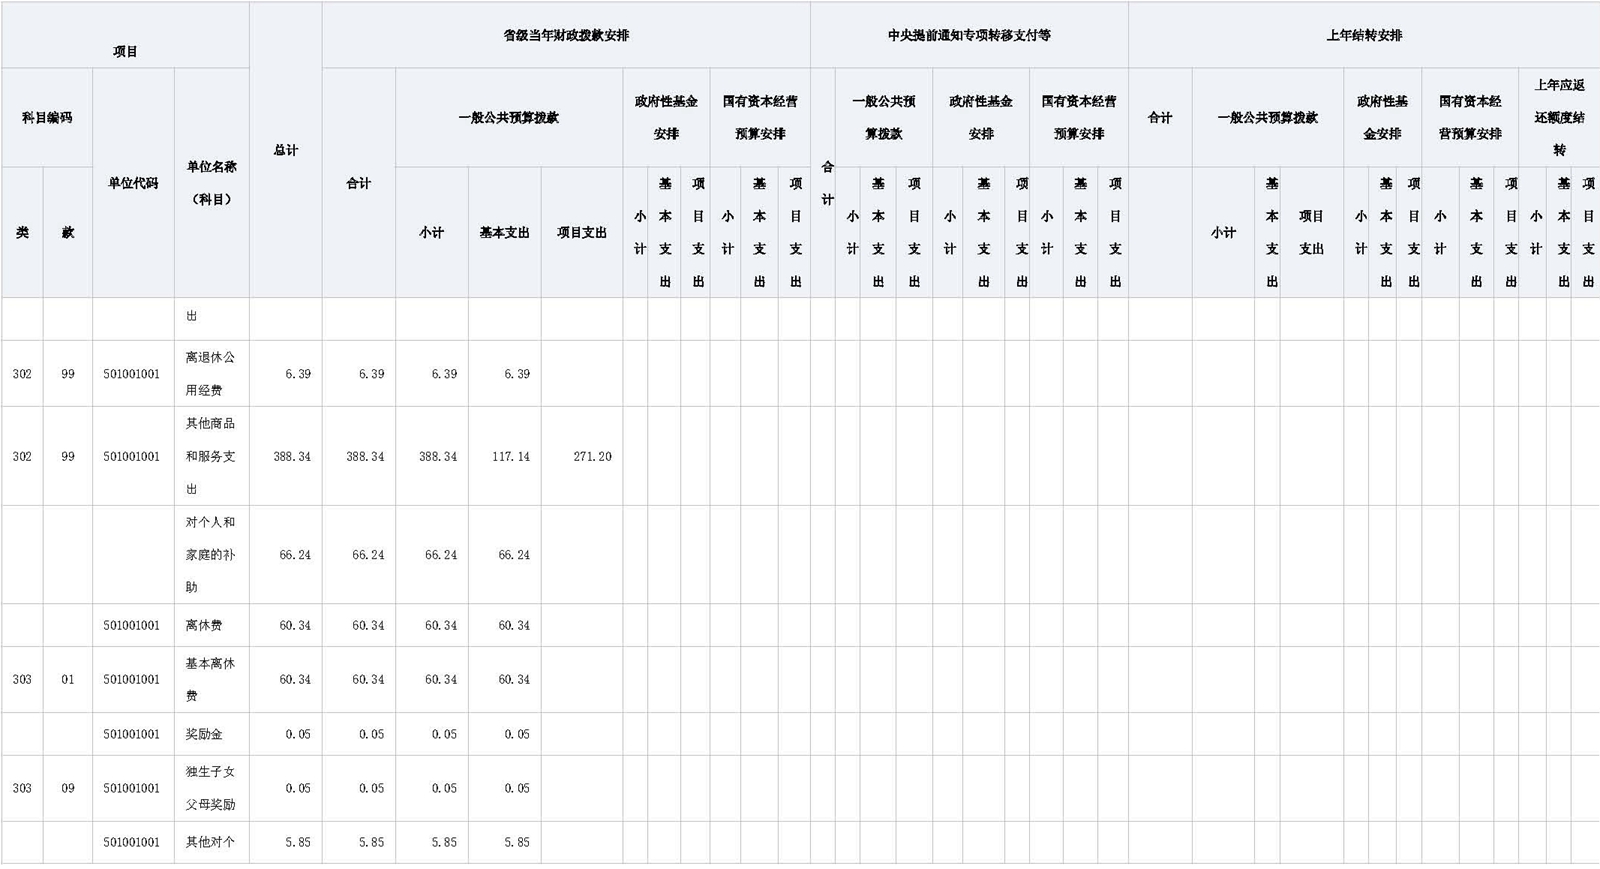Select 类 code 303 in 基本离休费 row
Screen dimensions: 1600x869
pyautogui.click(x=22, y=679)
